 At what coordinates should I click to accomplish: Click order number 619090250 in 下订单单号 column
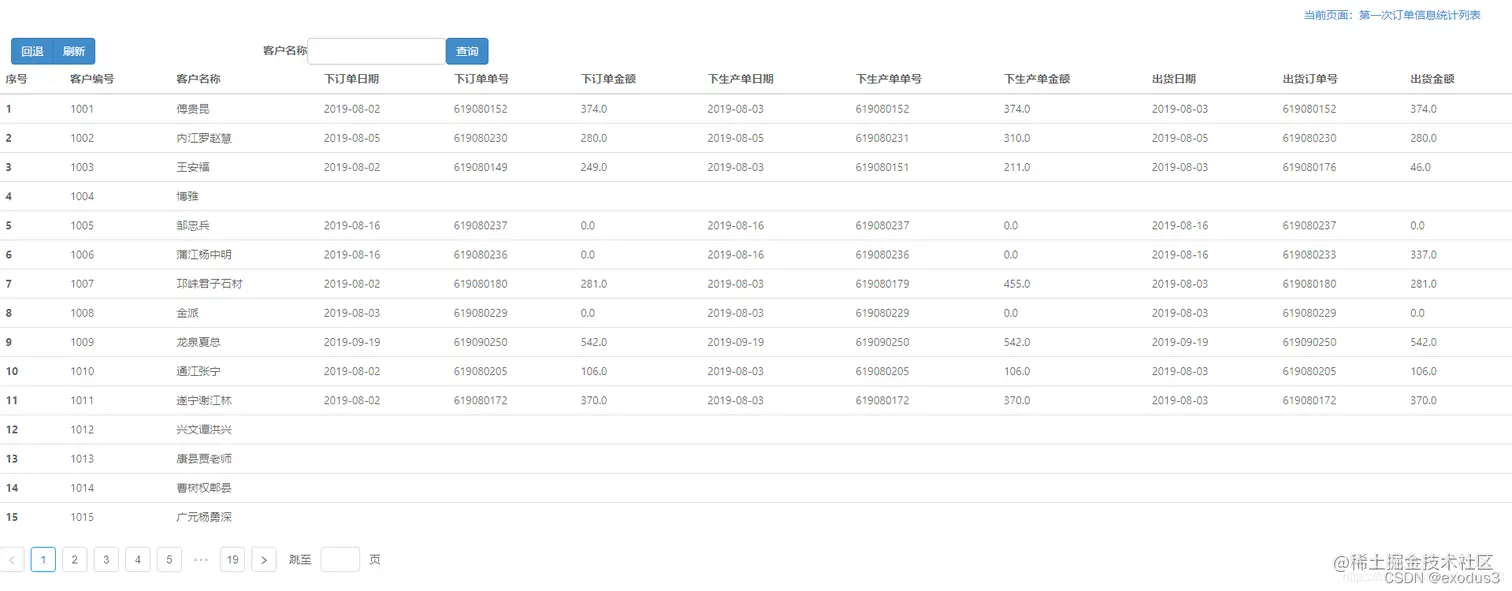click(481, 342)
